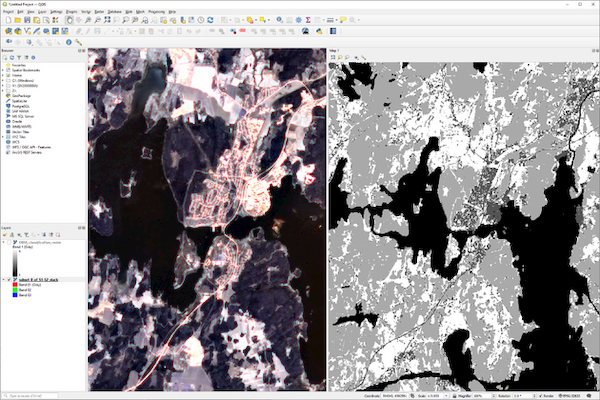The width and height of the screenshot is (600, 400).
Task: Expand all layers in Layers panel
Action: [x=44, y=235]
